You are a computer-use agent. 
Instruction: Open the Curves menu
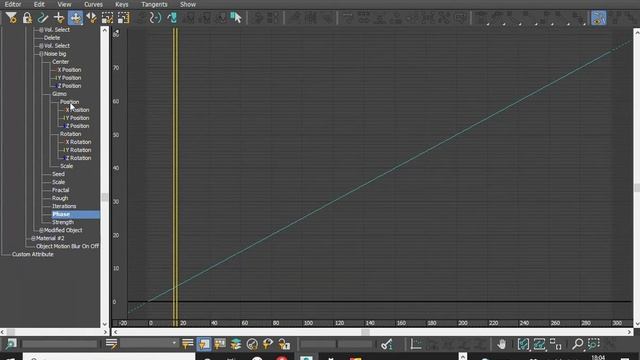pos(93,4)
